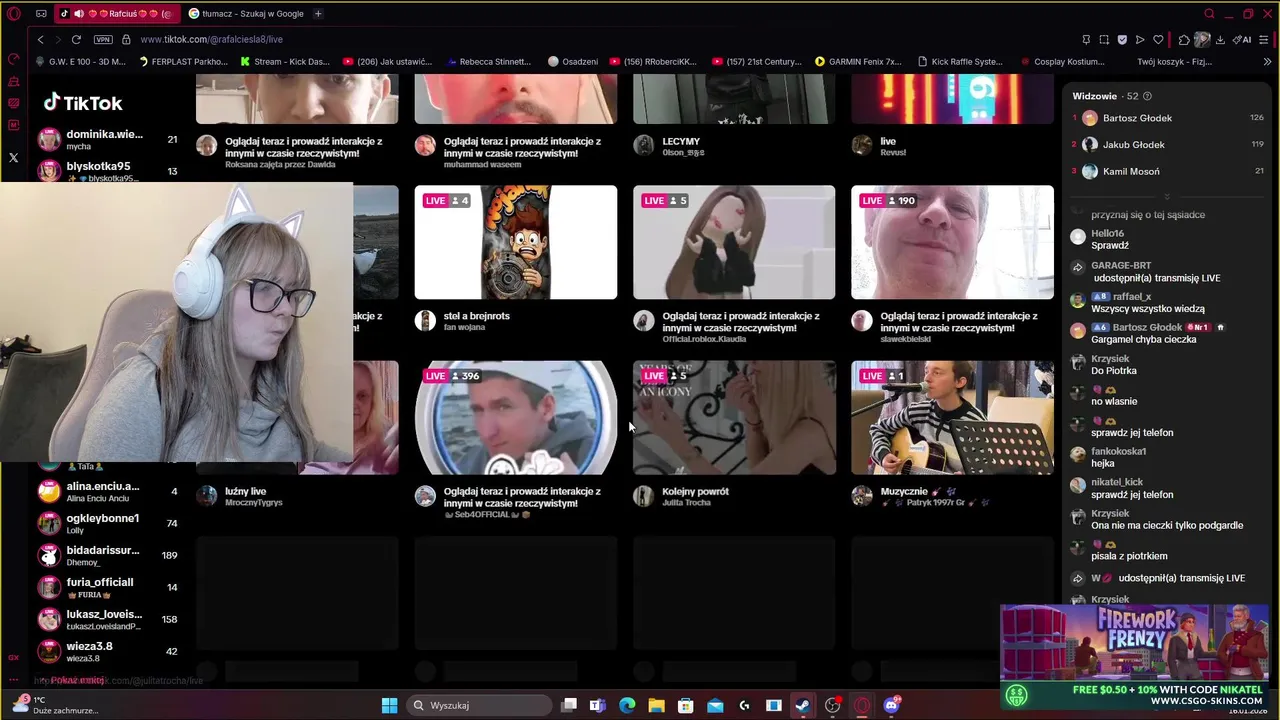Click the Firework Frenzy advertisement banner

pos(1134,656)
